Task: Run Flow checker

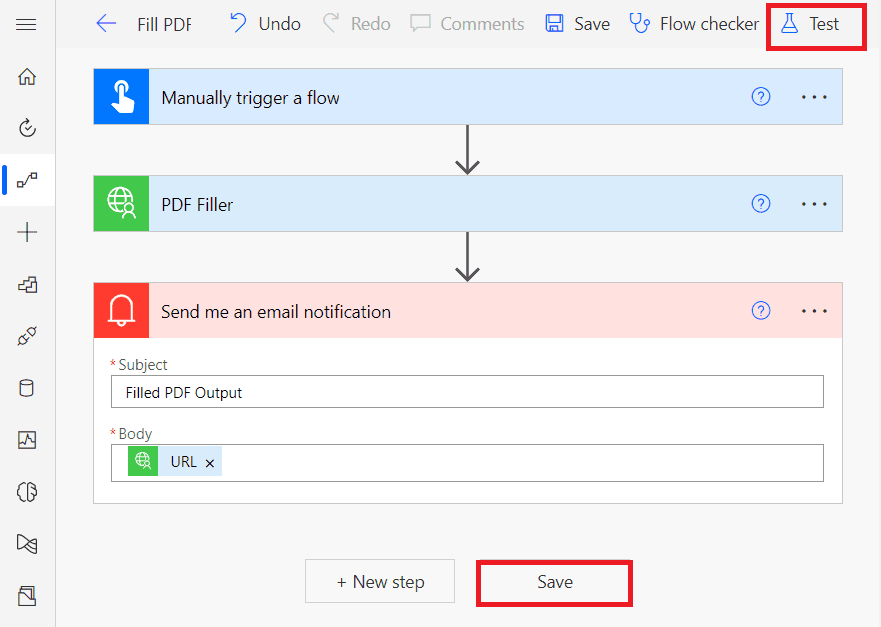Action: [x=694, y=23]
